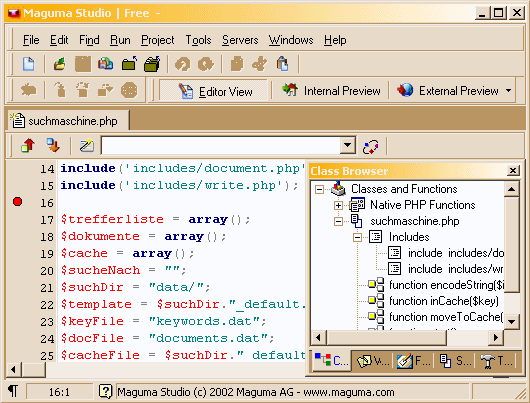Open the Project menu
This screenshot has height=403, width=530.
click(158, 40)
